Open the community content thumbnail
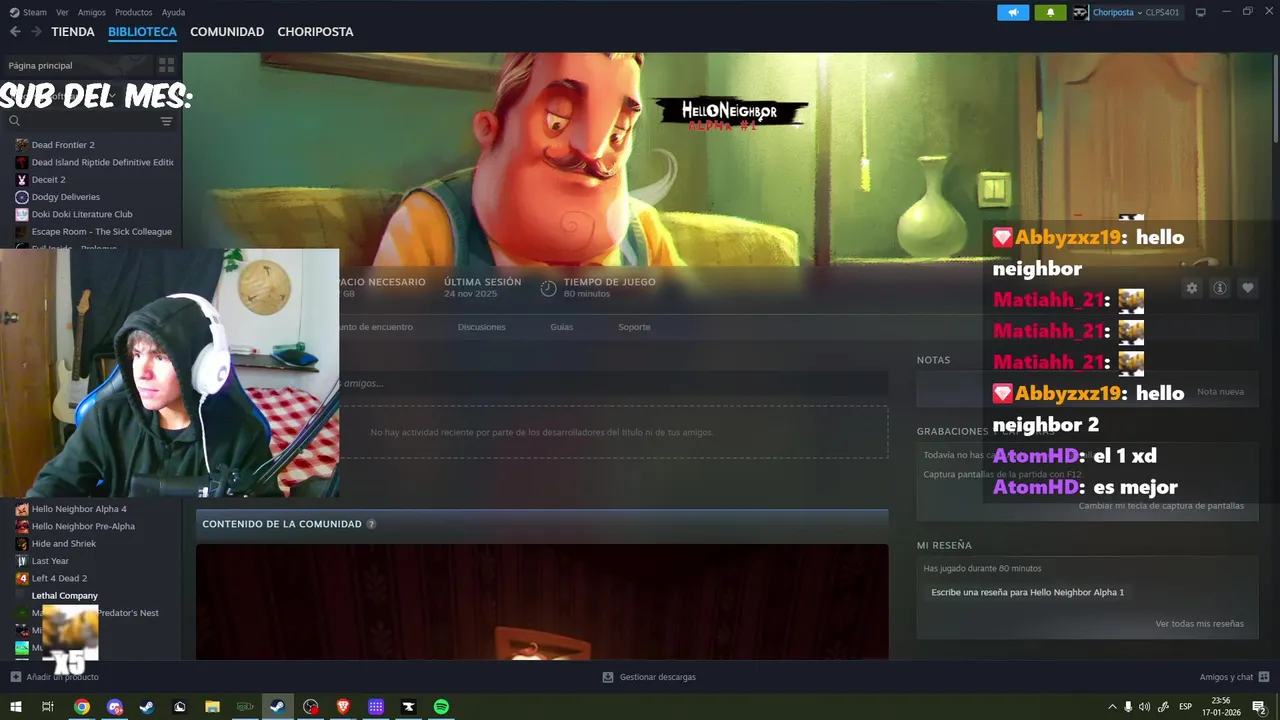Image resolution: width=1280 pixels, height=720 pixels. [x=542, y=602]
